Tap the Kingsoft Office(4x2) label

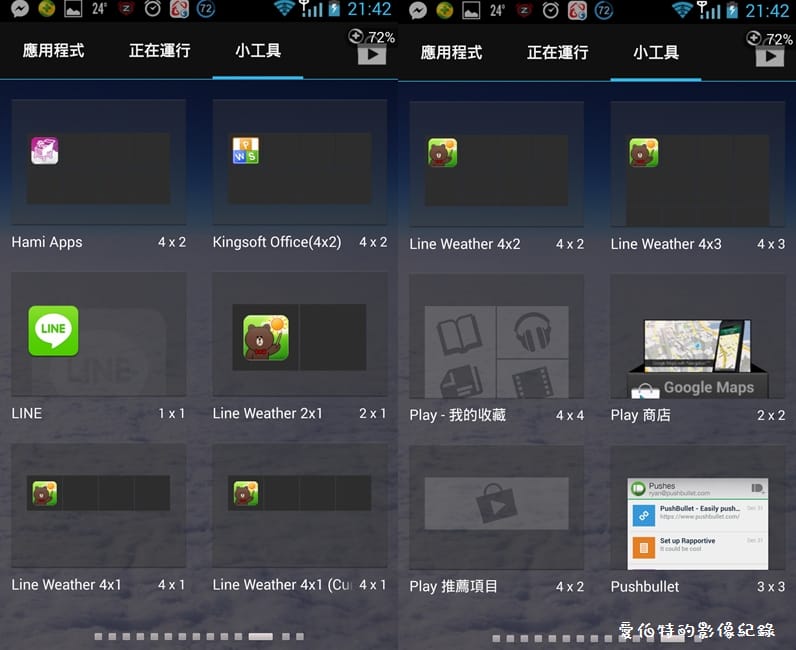click(x=277, y=242)
